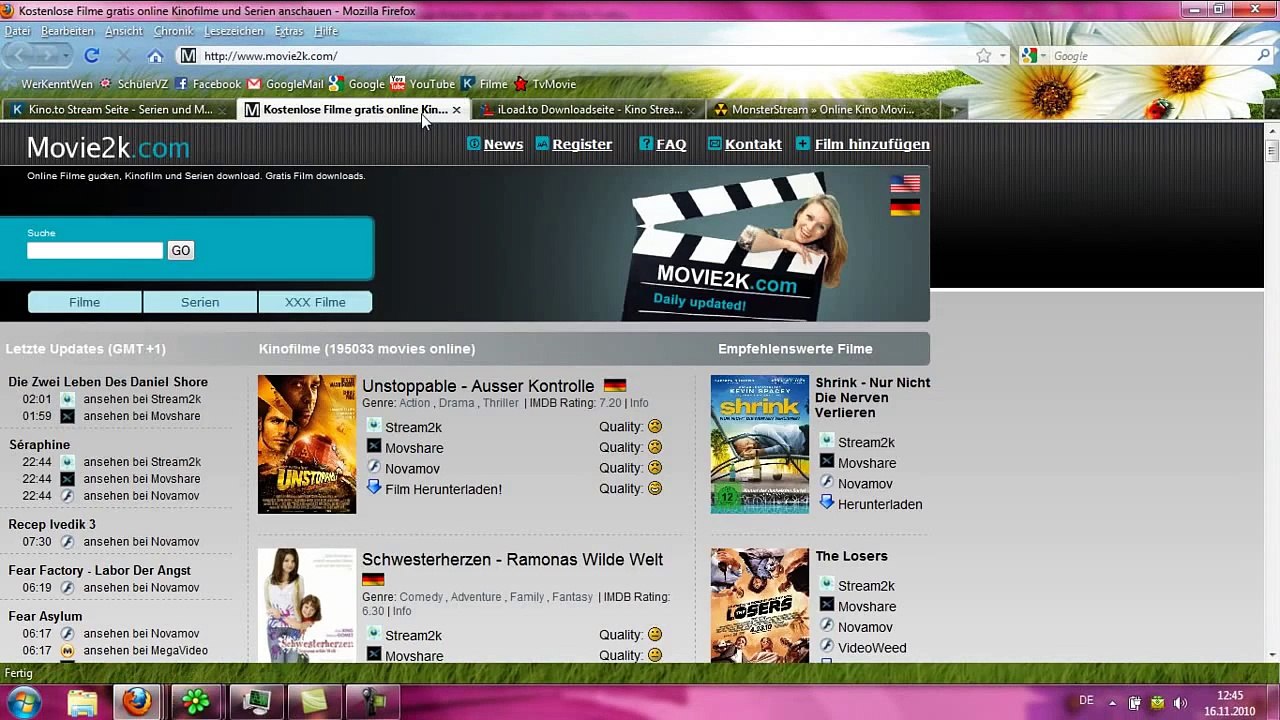Show hidden system tray icons arrow
1280x720 pixels.
[1111, 702]
